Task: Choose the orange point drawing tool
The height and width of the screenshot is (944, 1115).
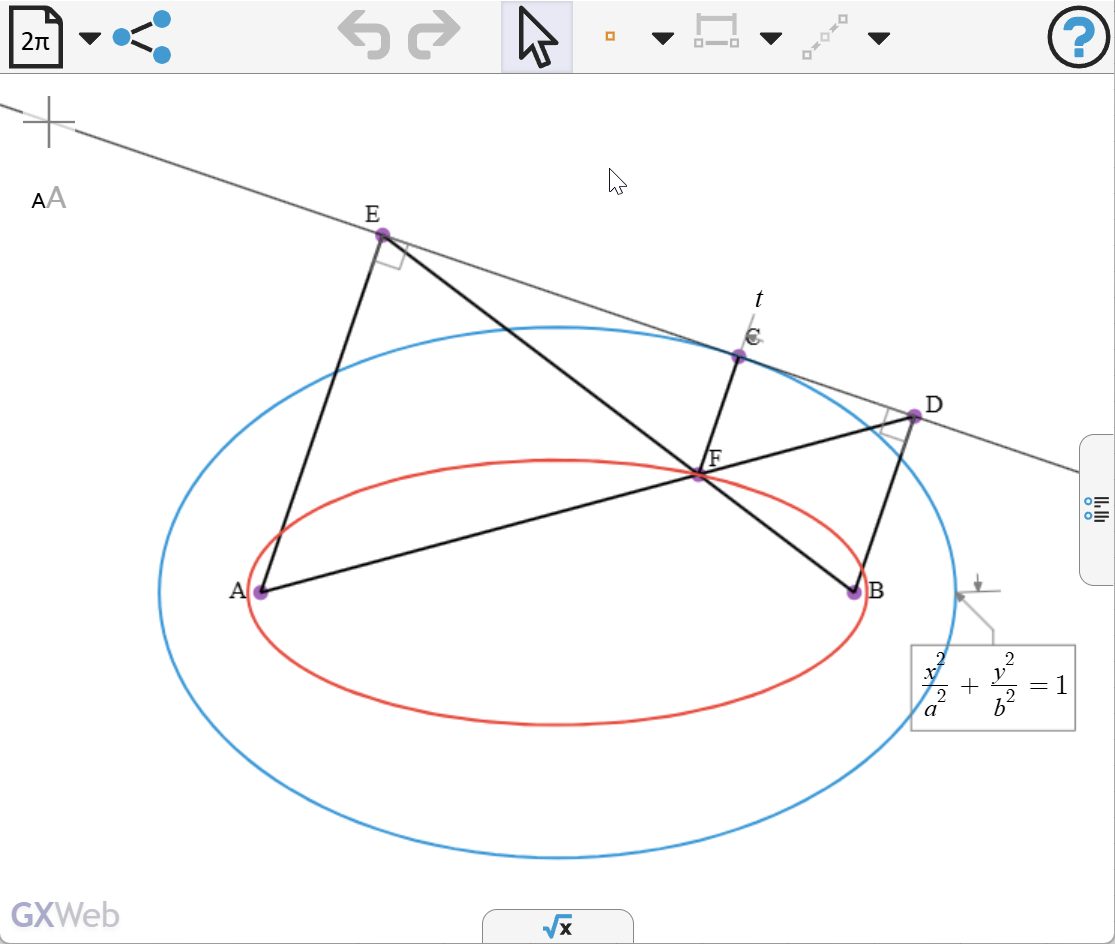Action: click(x=610, y=36)
